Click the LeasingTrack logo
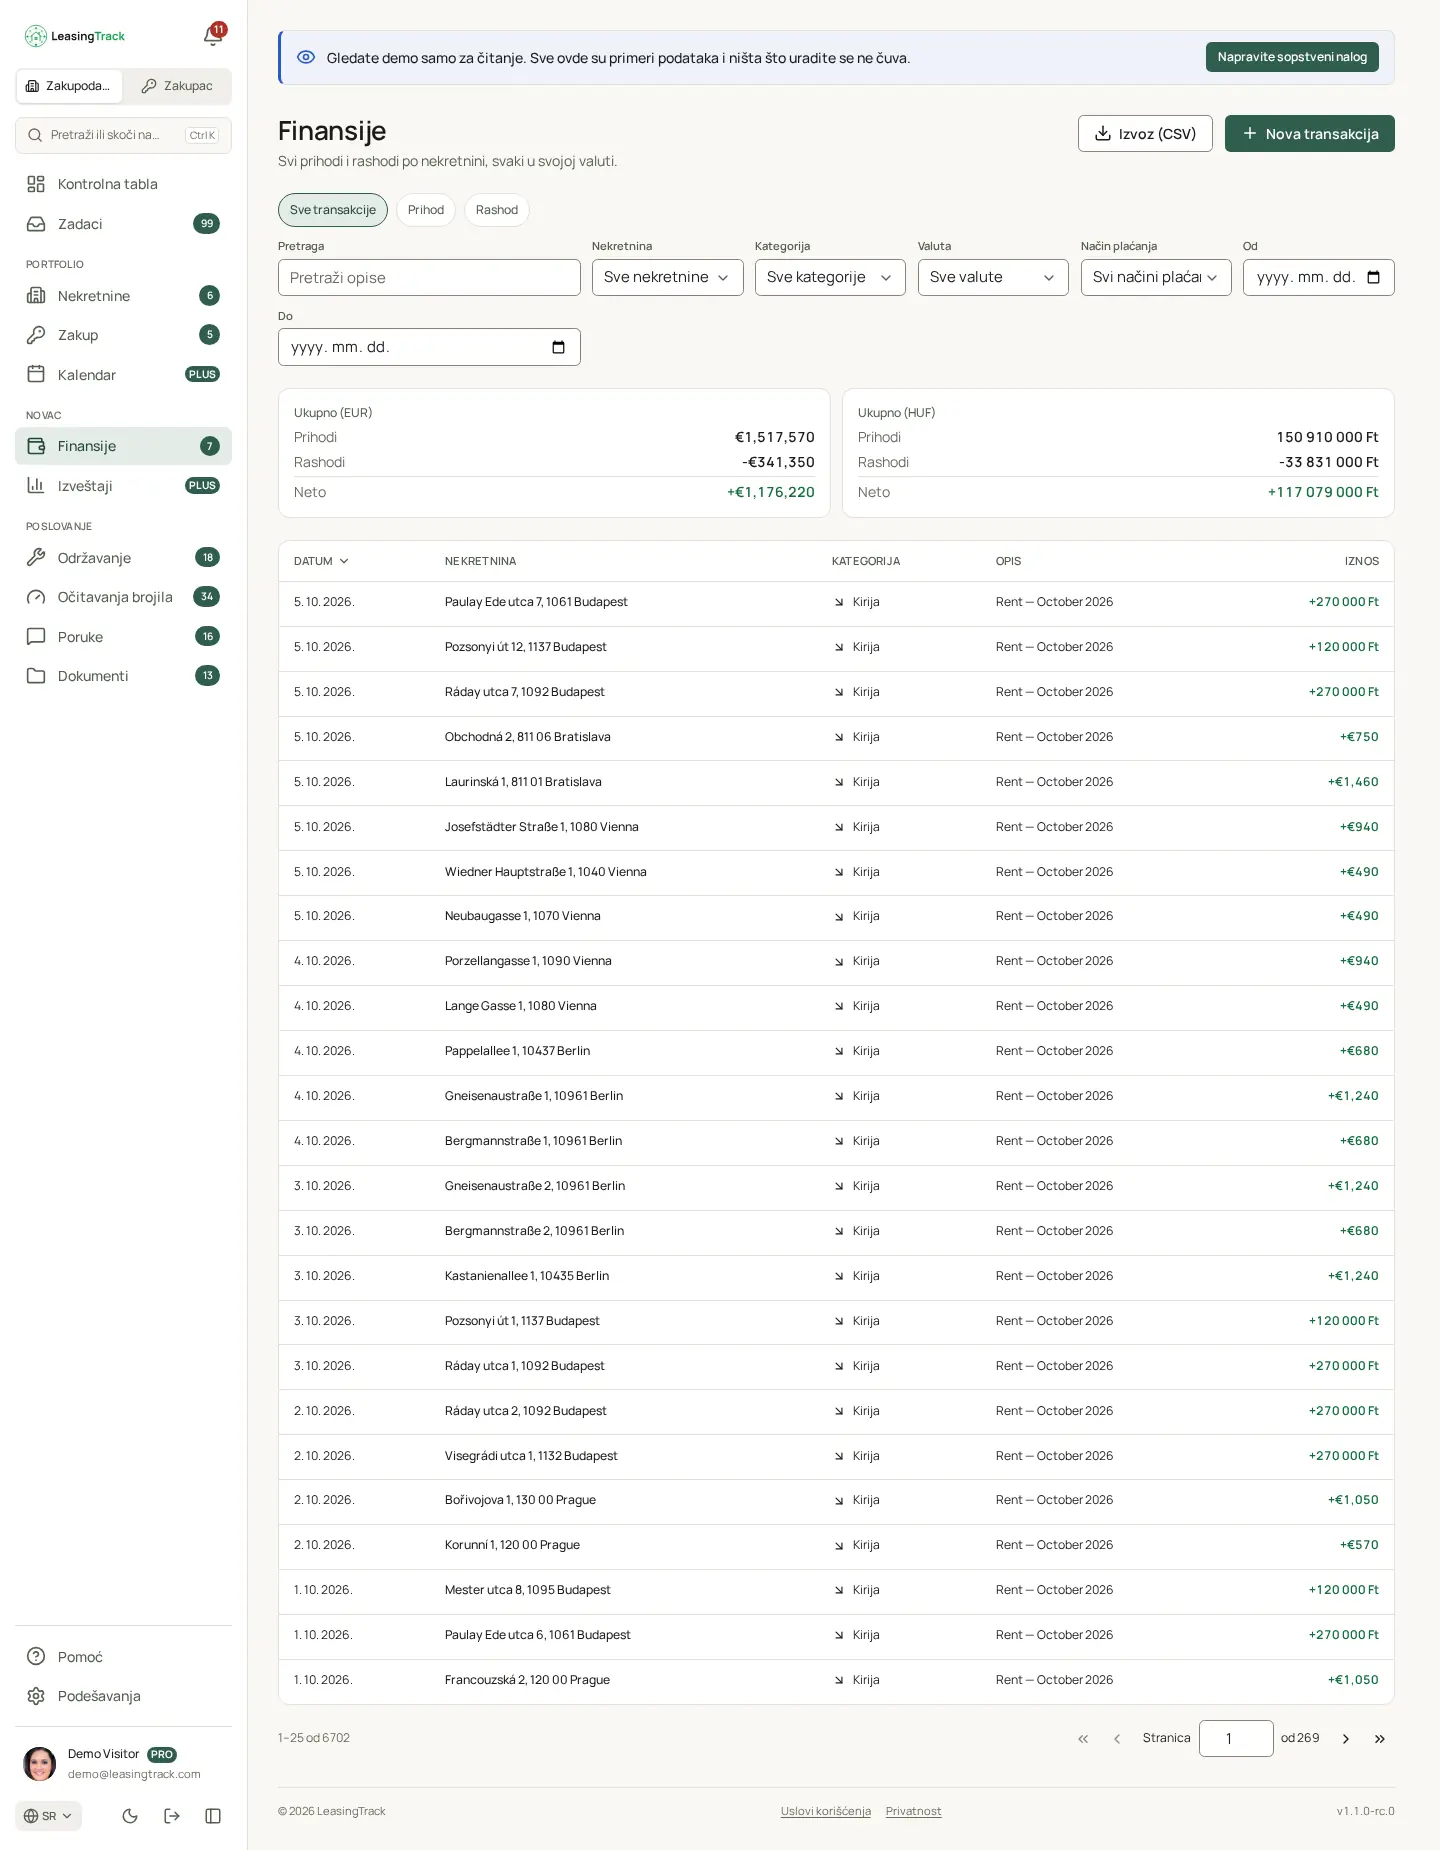 click(x=75, y=36)
